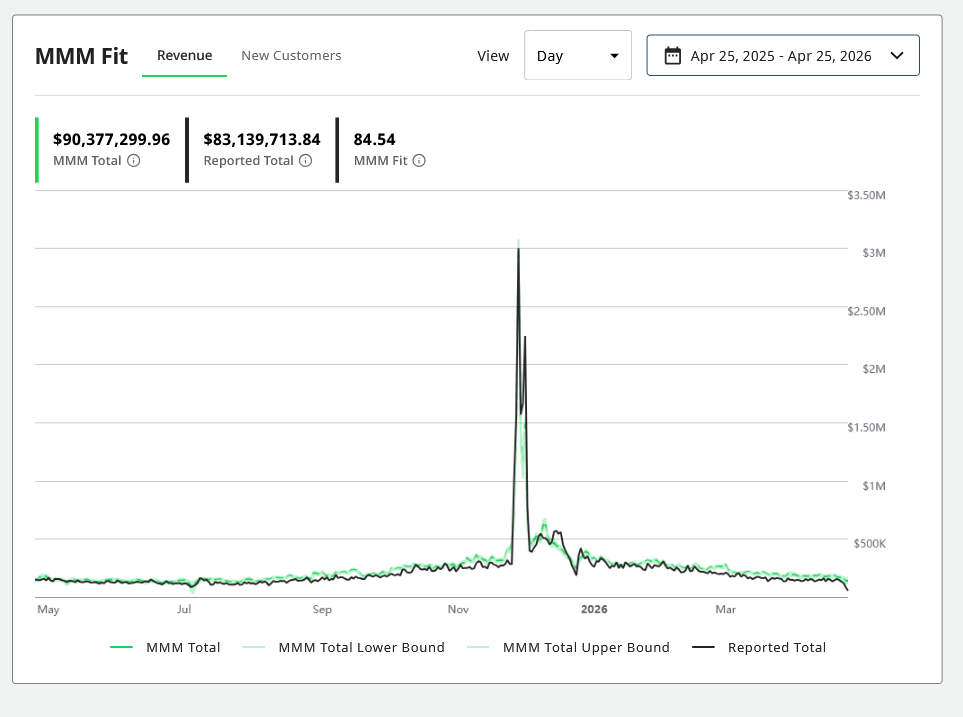Switch to the Revenue tab
The image size is (963, 717).
tap(184, 56)
